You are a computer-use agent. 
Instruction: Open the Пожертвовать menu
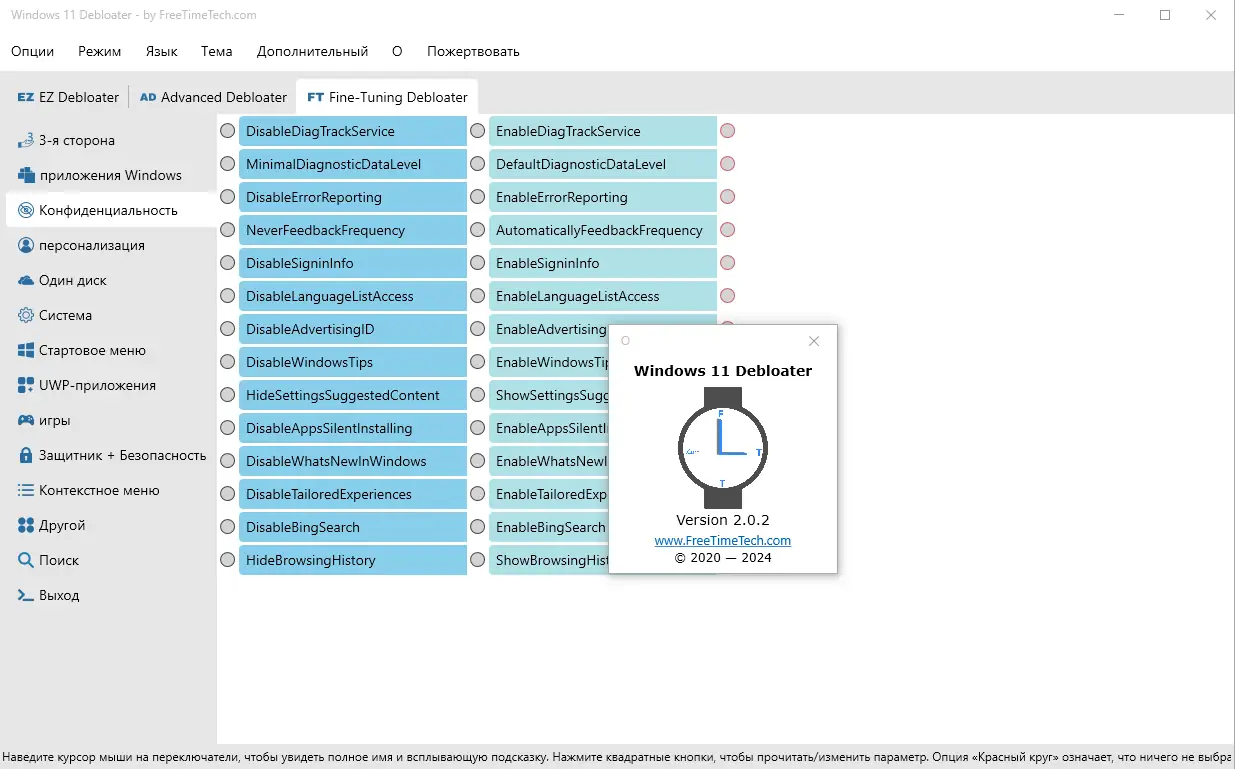473,51
